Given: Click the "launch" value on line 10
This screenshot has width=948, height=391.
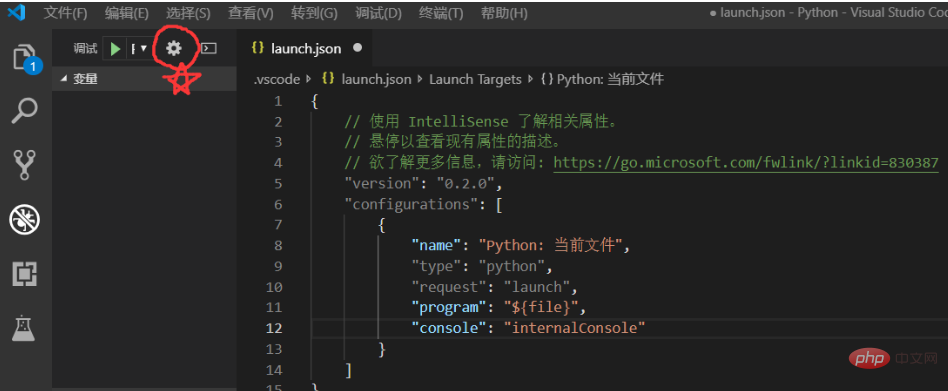Looking at the screenshot, I should pos(537,286).
